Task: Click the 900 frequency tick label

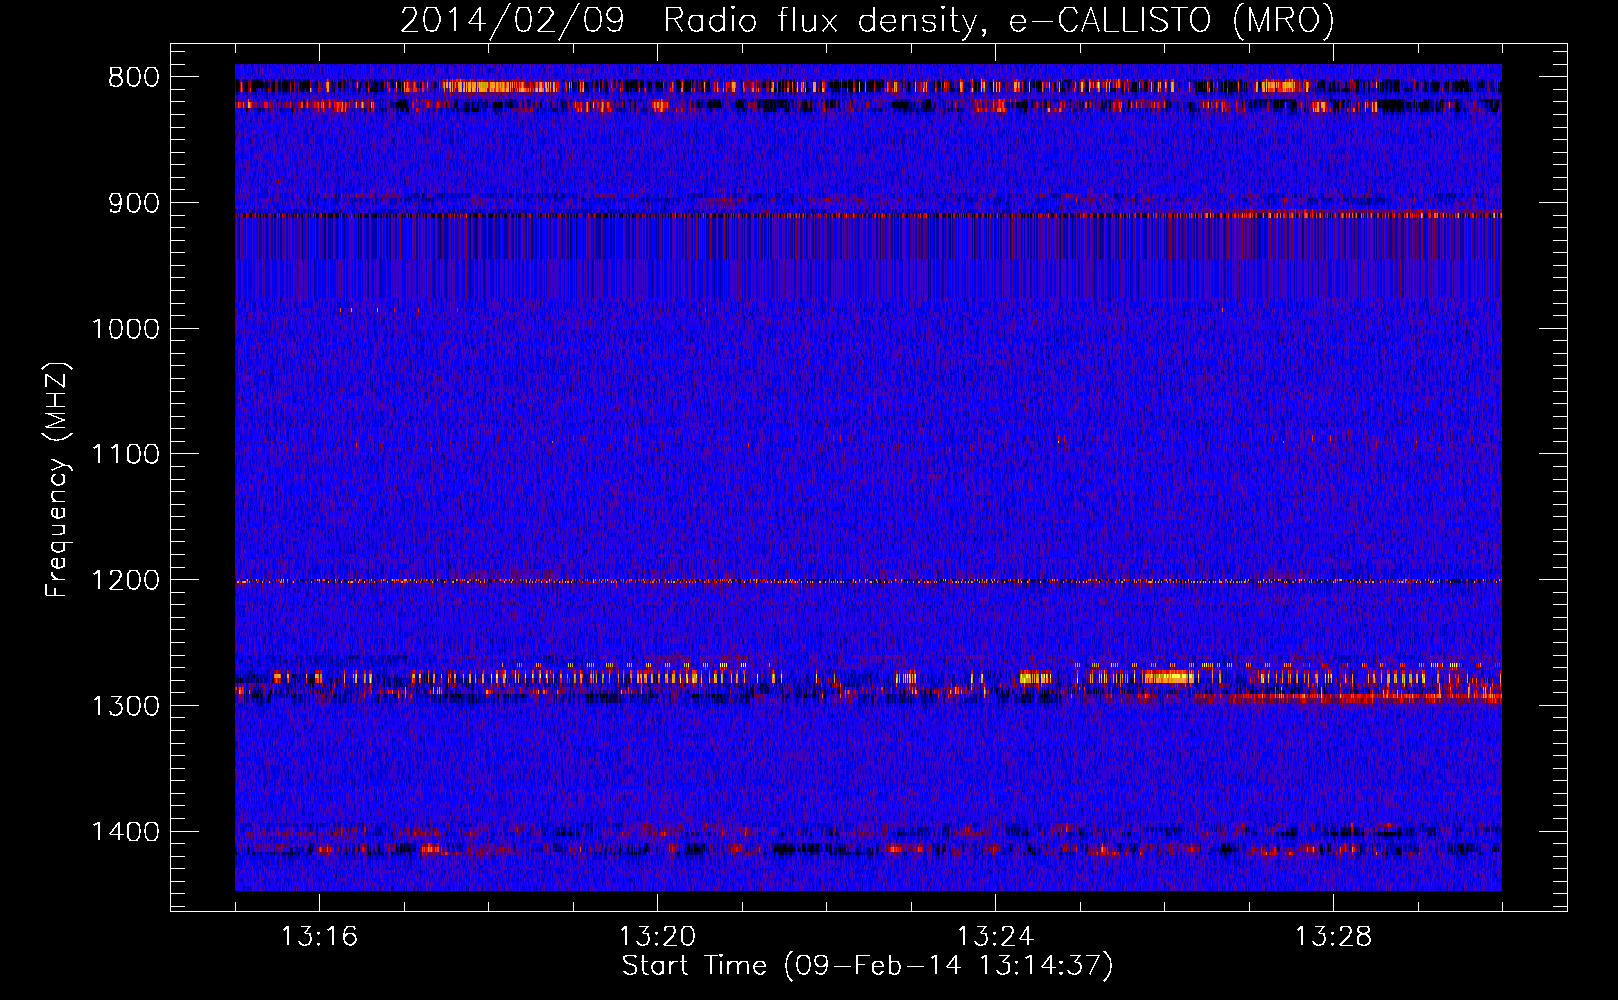Action: [x=134, y=203]
